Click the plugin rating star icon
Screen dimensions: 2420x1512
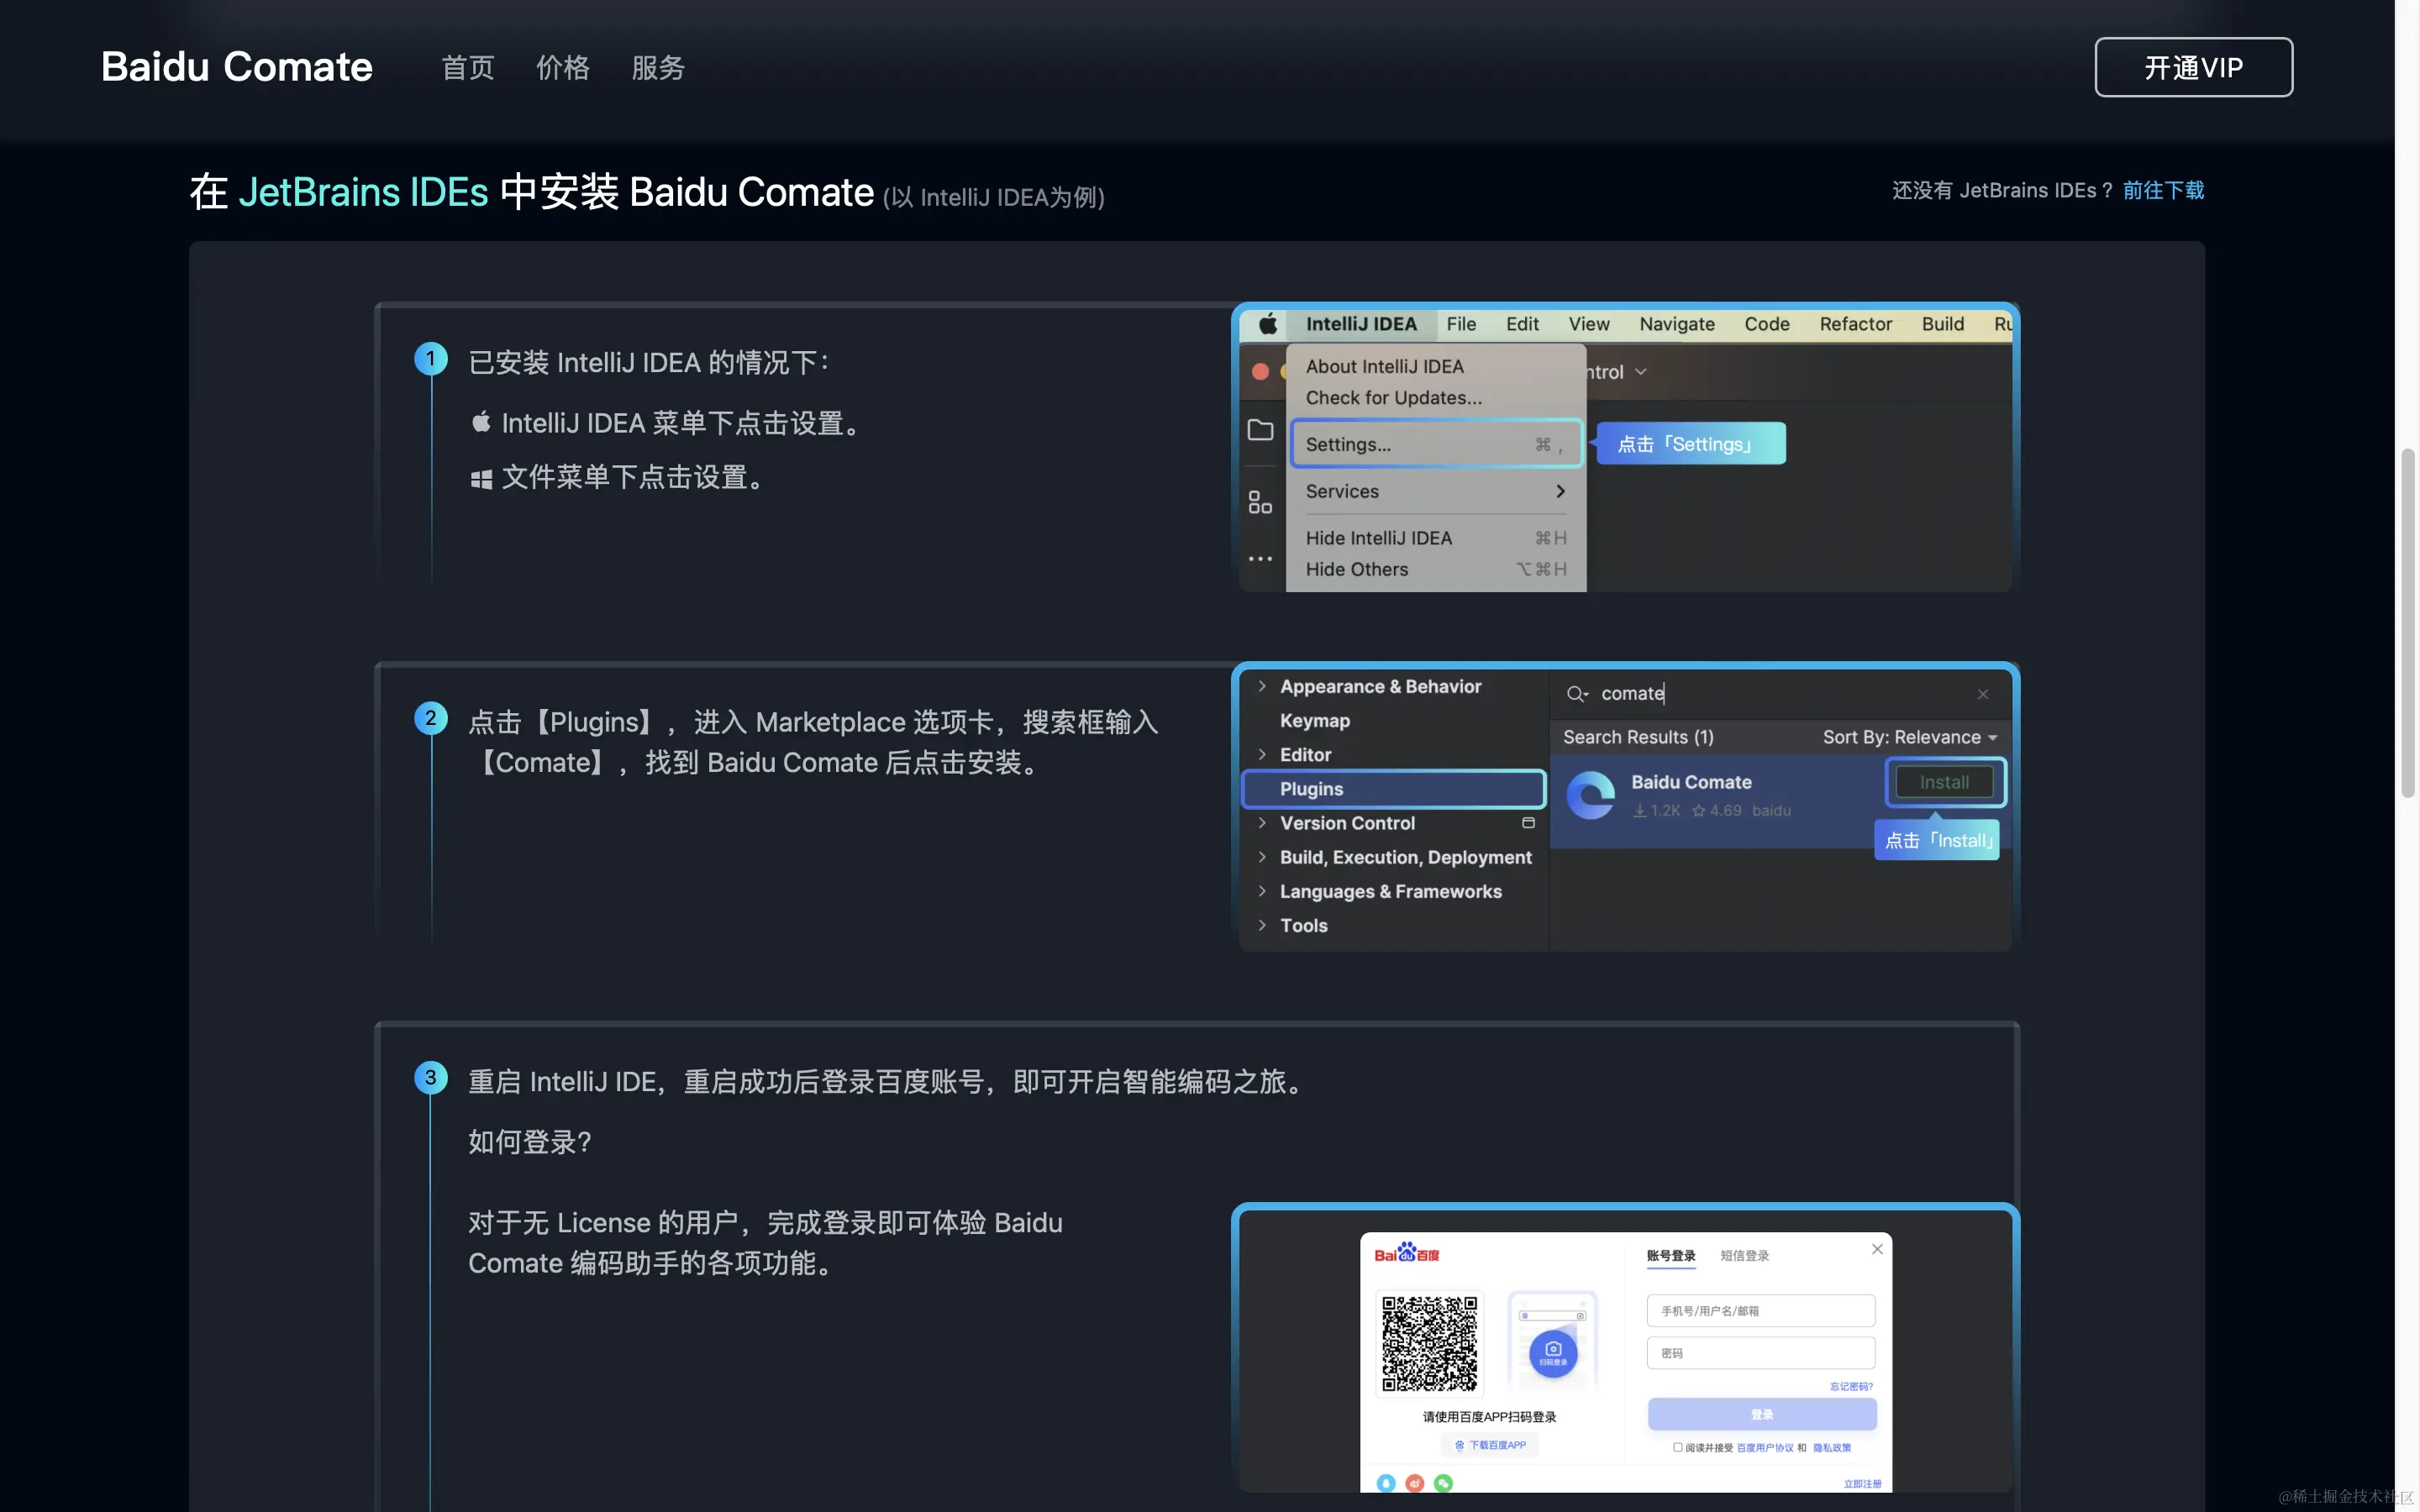click(x=1698, y=810)
